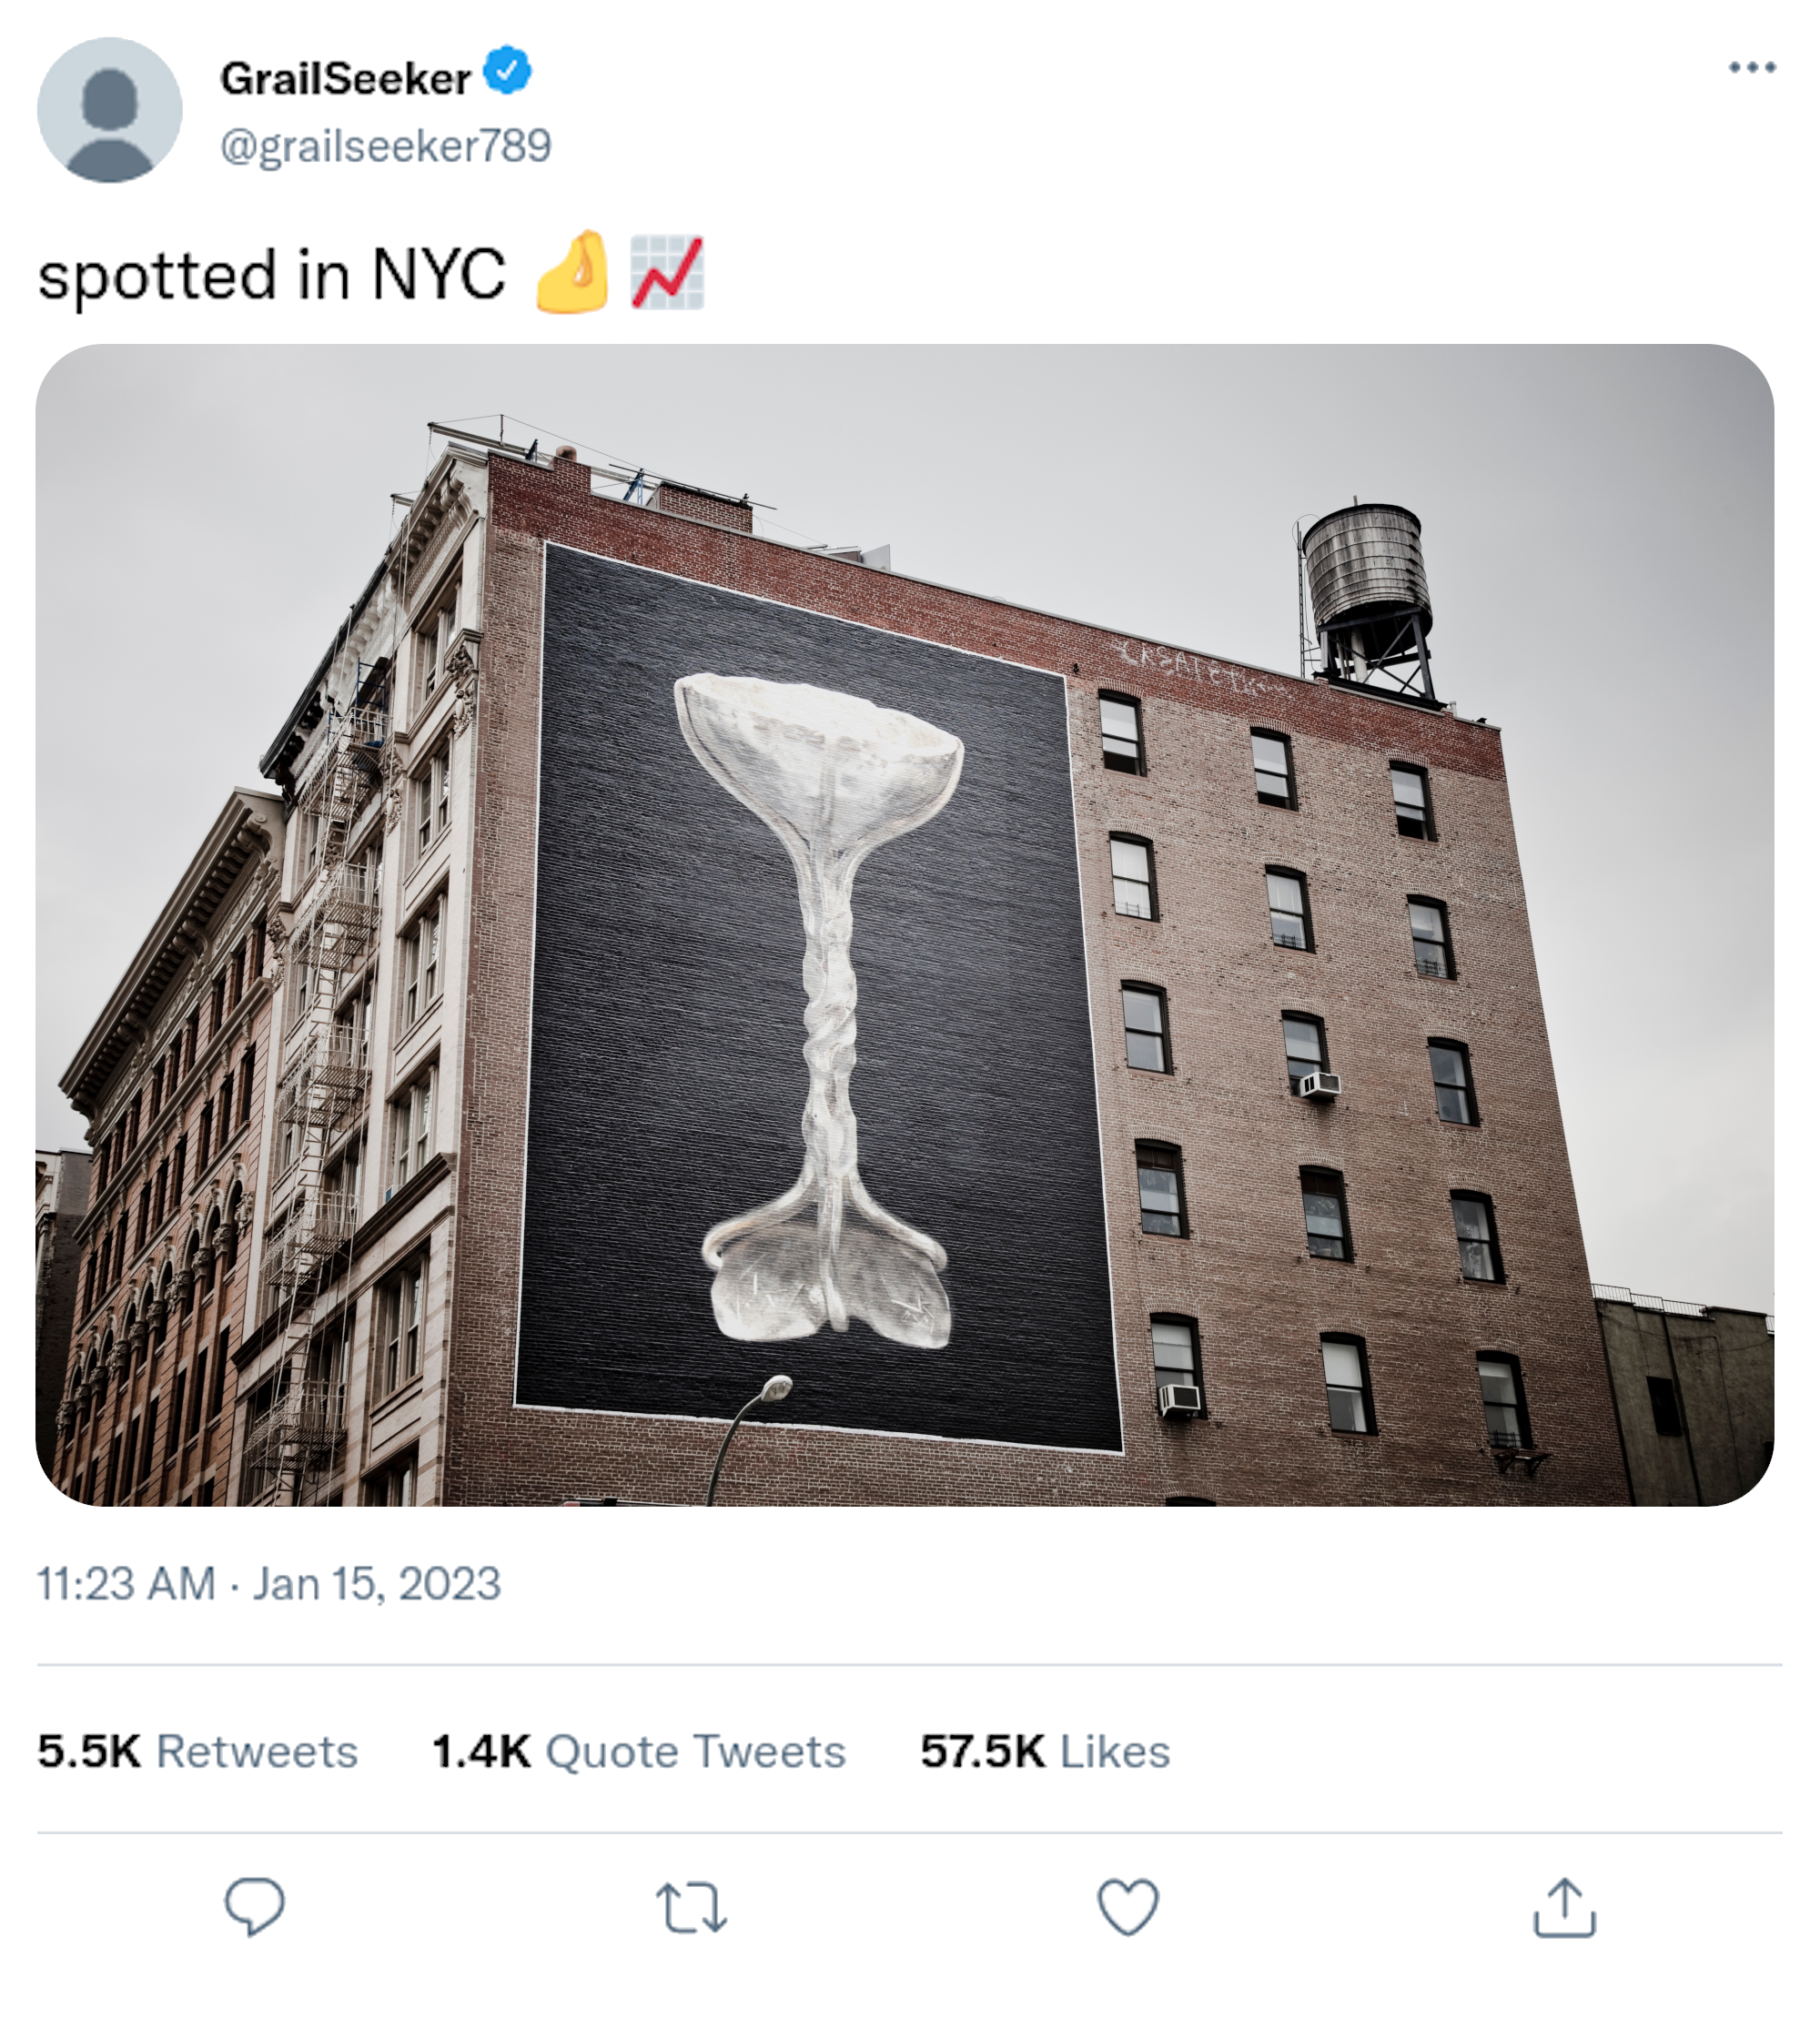
Task: Enlarge the NYC building mural photo
Action: click(904, 925)
